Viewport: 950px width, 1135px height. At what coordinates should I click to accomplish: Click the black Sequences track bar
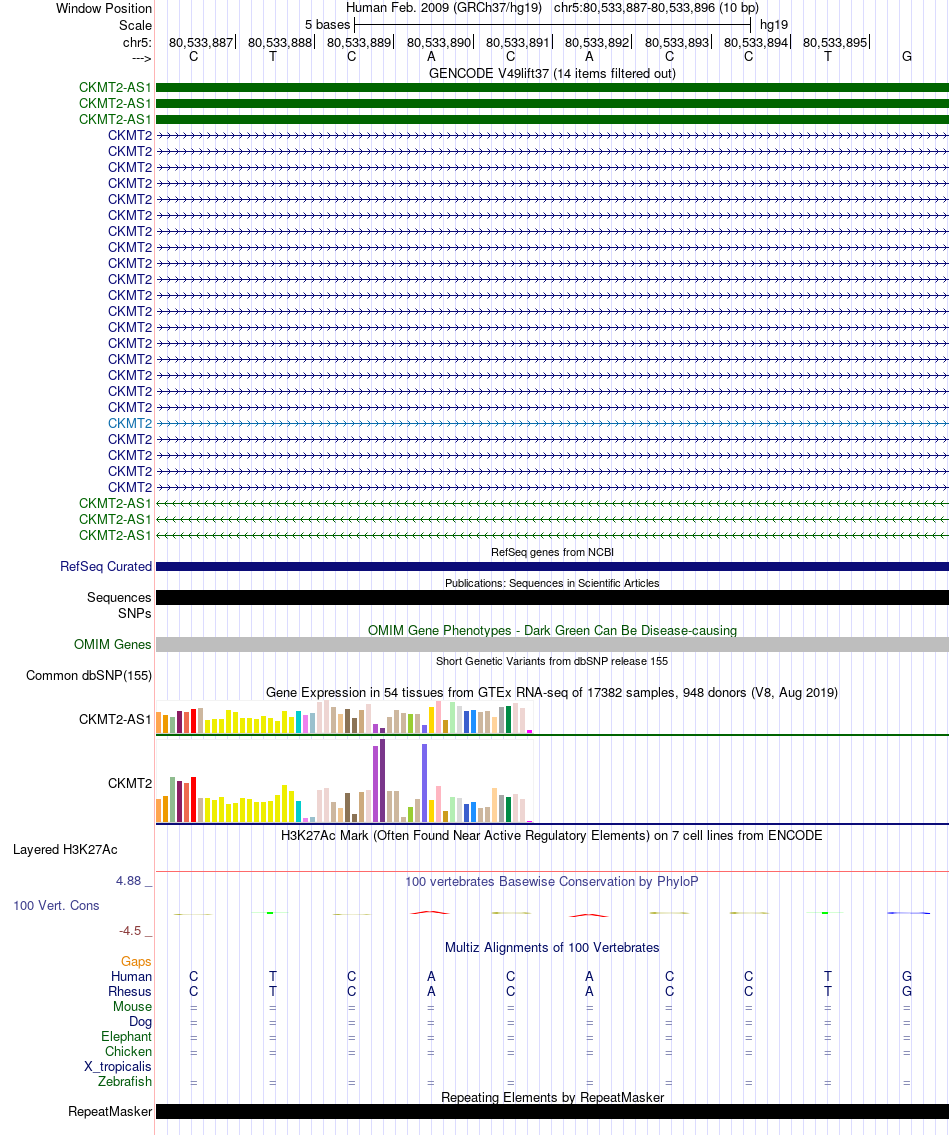552,598
